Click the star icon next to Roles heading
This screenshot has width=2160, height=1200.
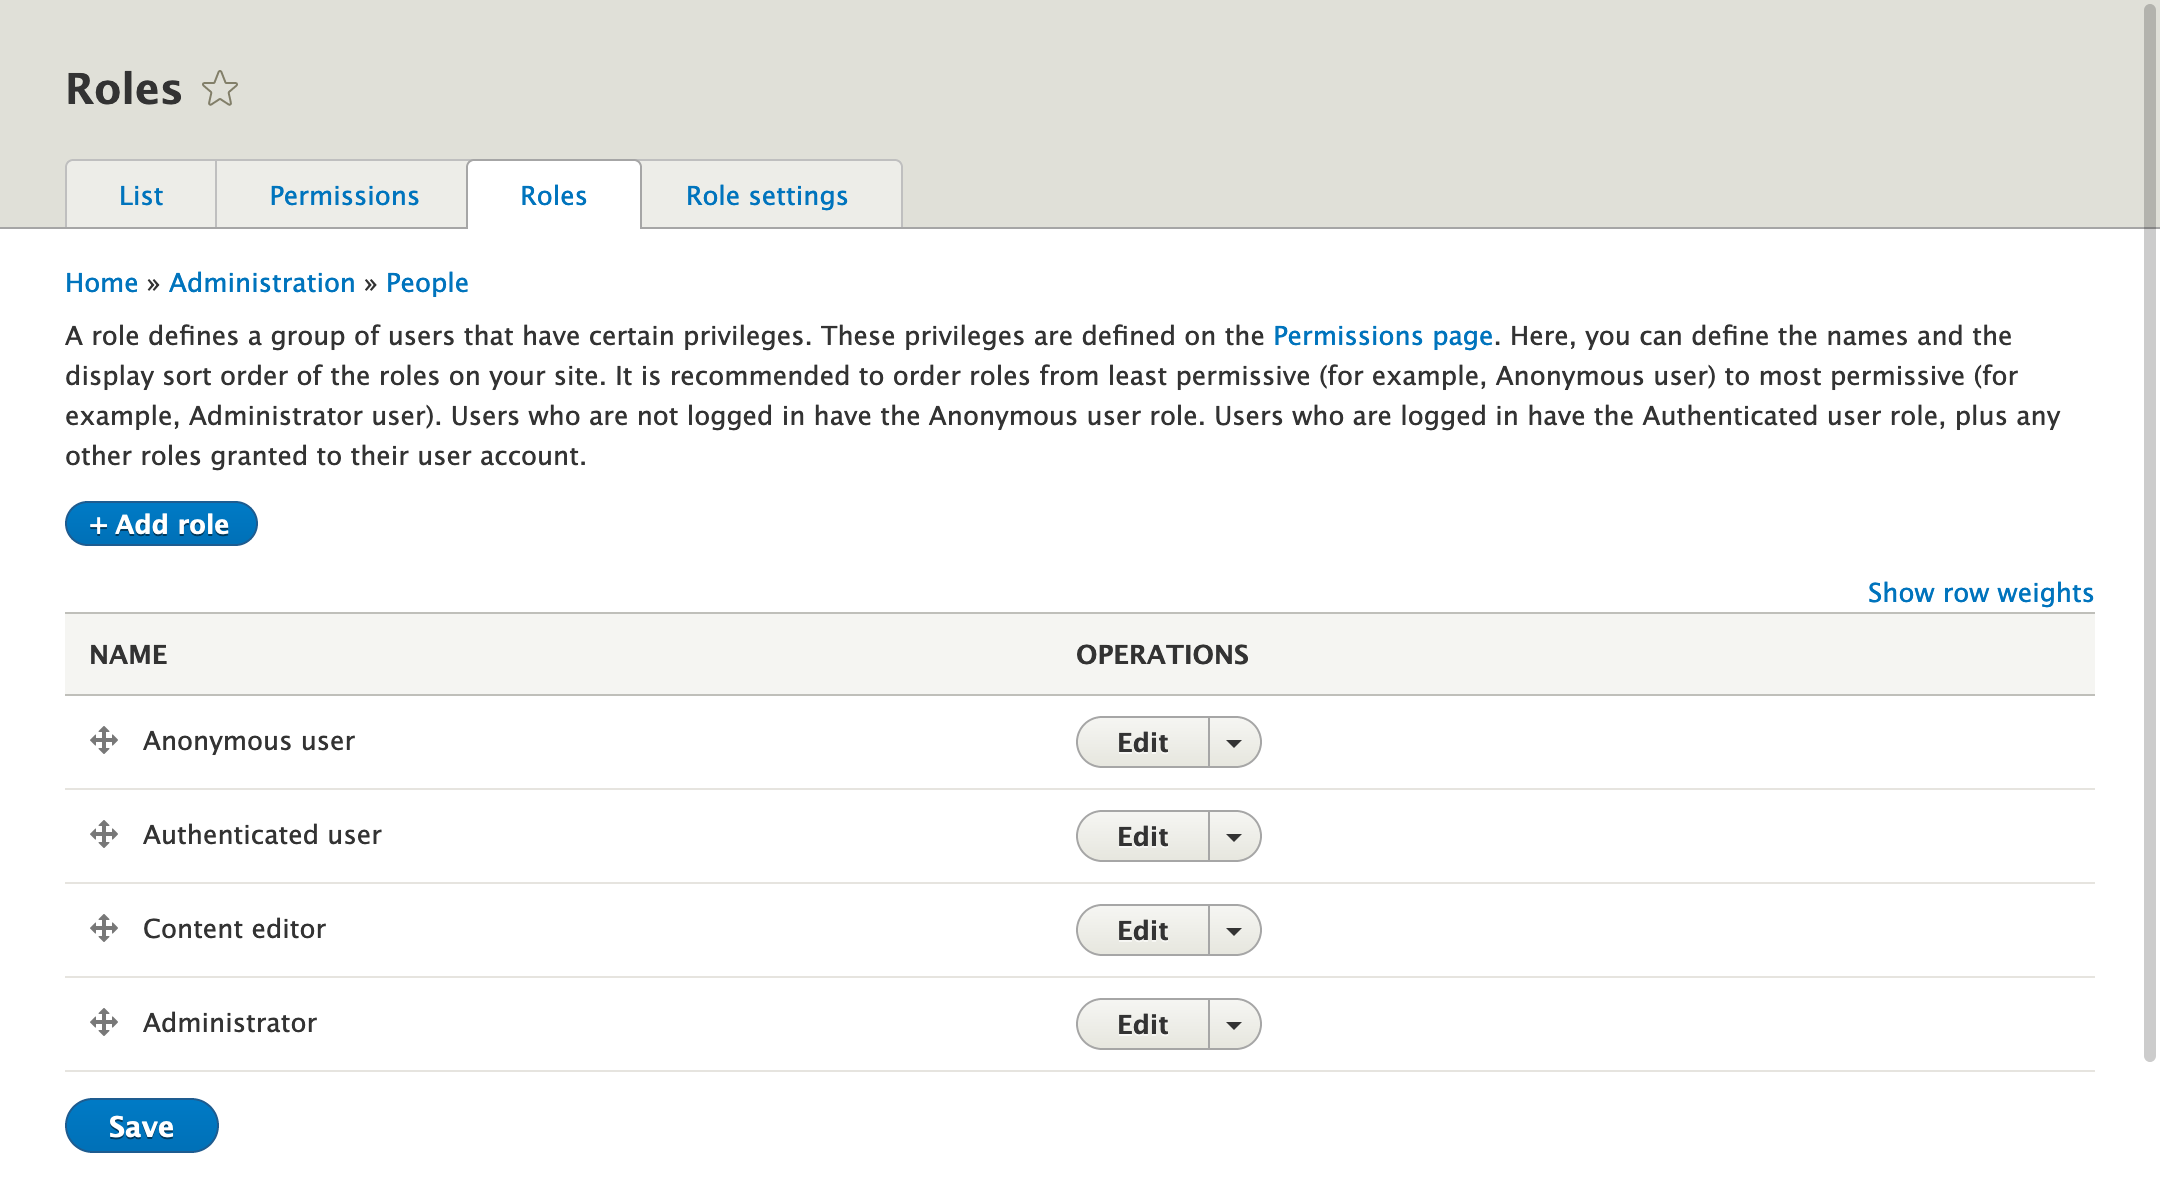(219, 88)
